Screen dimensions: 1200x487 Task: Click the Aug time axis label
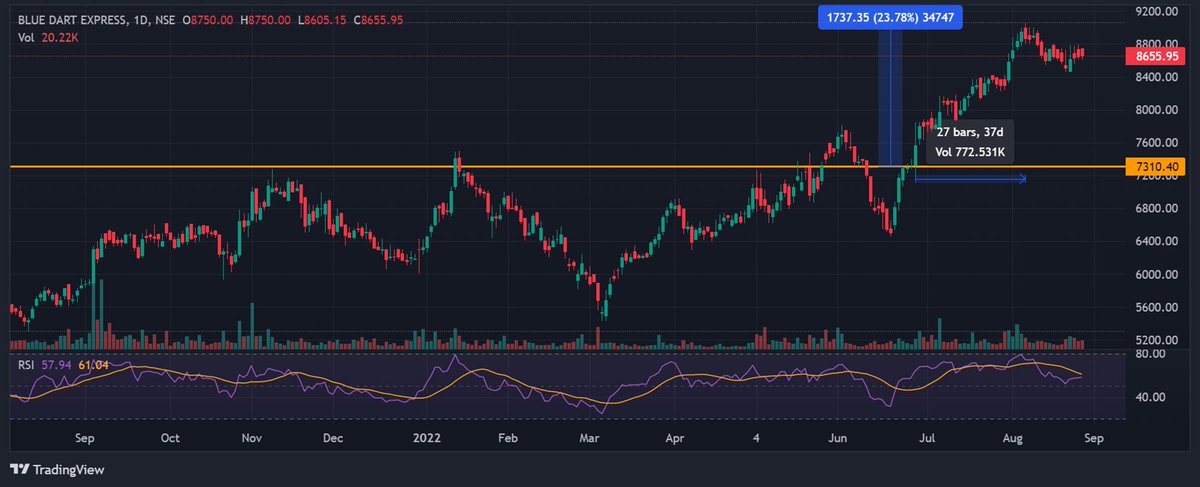pyautogui.click(x=1011, y=438)
